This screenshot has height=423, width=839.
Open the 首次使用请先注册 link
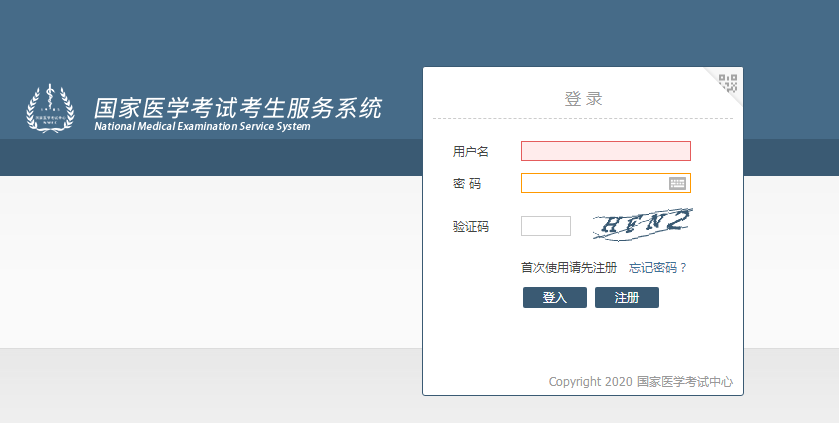click(x=568, y=268)
